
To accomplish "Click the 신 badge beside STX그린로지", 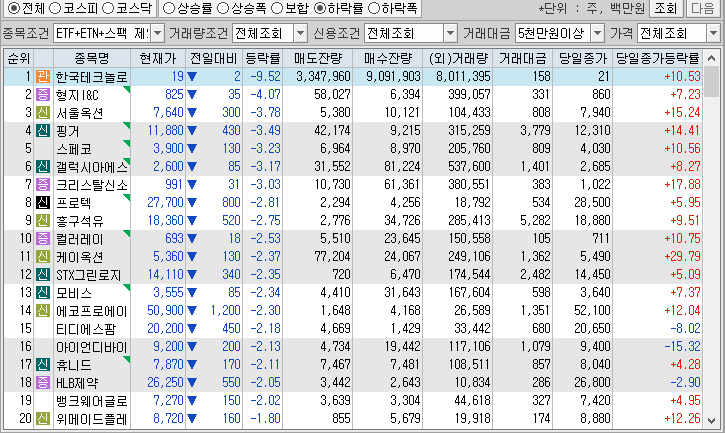I will 43,274.
